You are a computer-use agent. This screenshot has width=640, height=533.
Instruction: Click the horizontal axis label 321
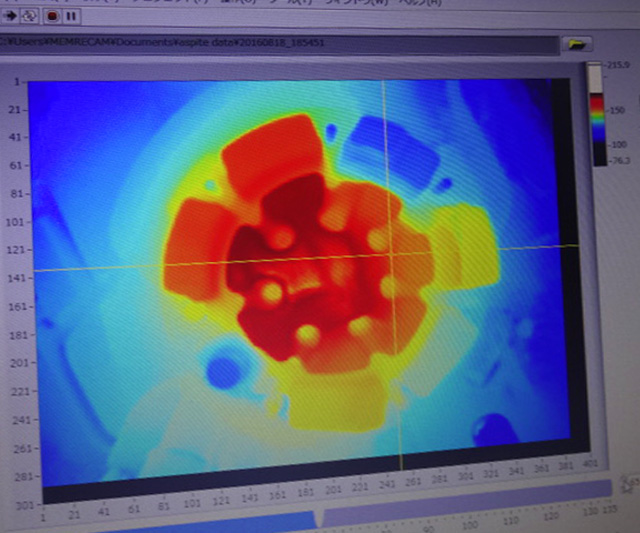[491, 473]
